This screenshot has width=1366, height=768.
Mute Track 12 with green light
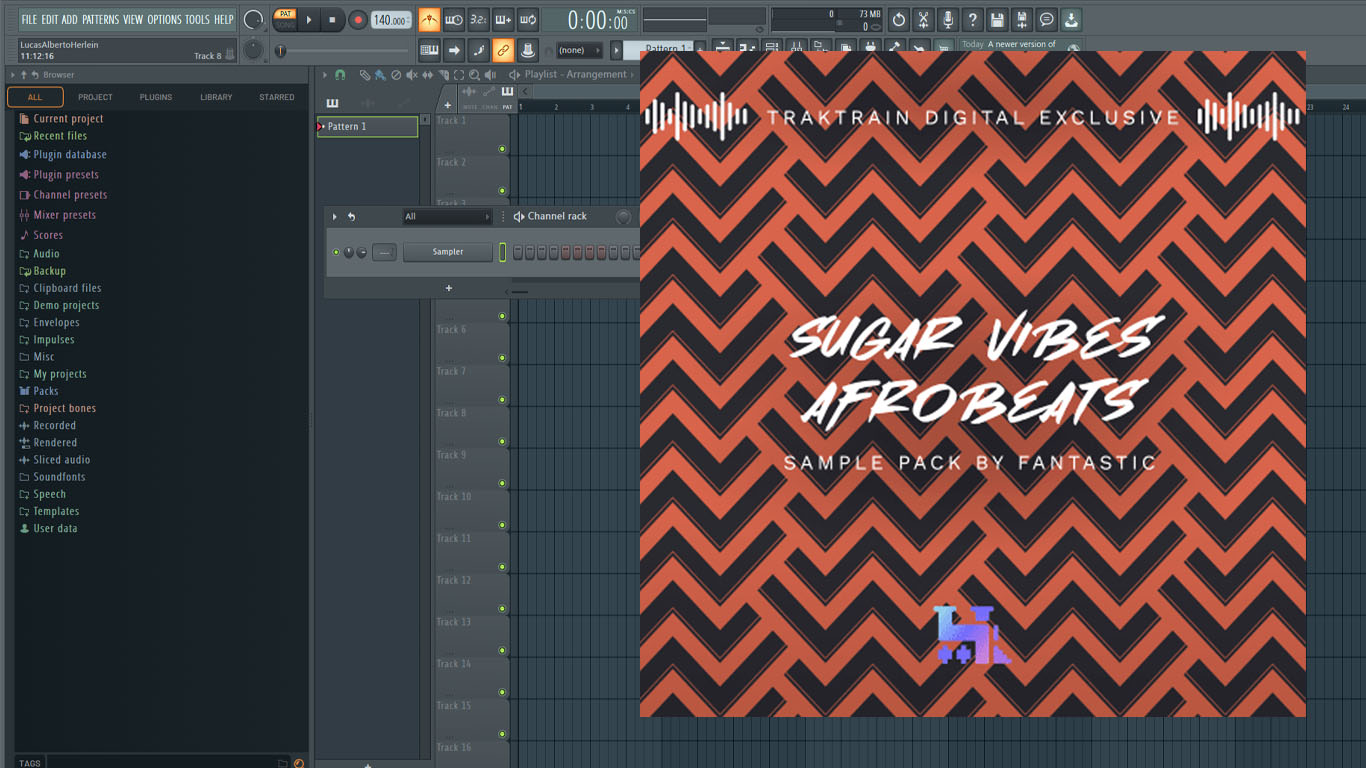pyautogui.click(x=502, y=608)
